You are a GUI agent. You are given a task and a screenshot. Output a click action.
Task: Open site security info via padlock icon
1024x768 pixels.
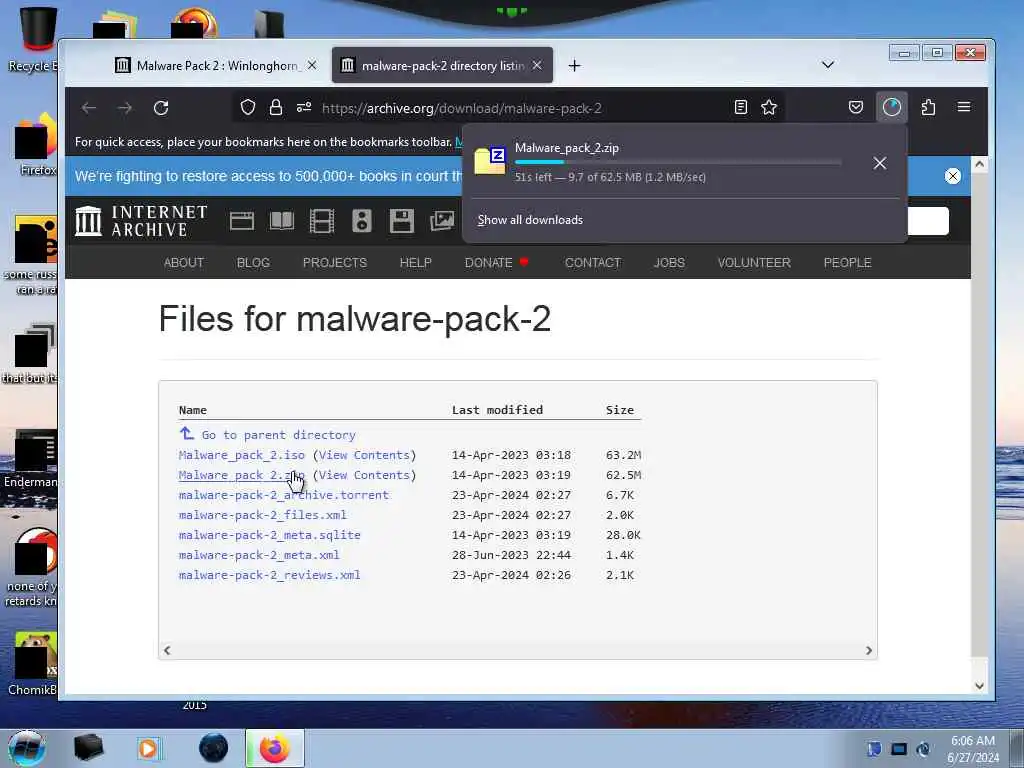tap(276, 108)
